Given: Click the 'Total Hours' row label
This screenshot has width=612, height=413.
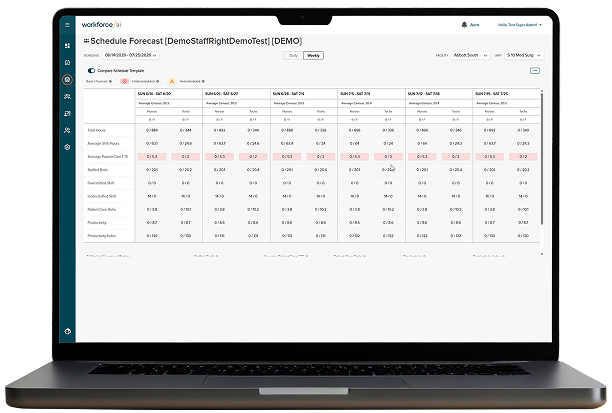Looking at the screenshot, I should [96, 130].
